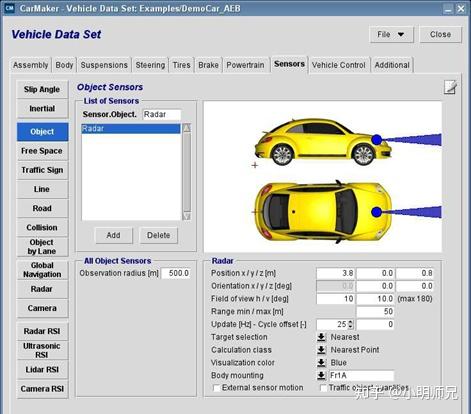
Task: Click the radar sensor dot on top-view car
Action: (x=377, y=212)
